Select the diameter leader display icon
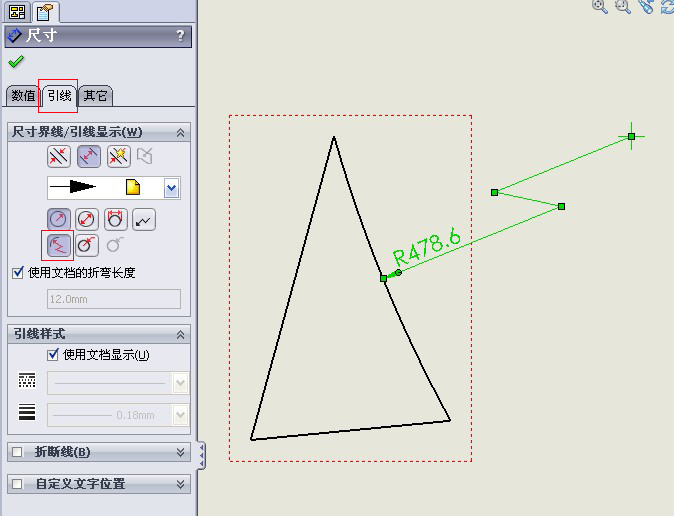This screenshot has width=674, height=516. point(87,220)
